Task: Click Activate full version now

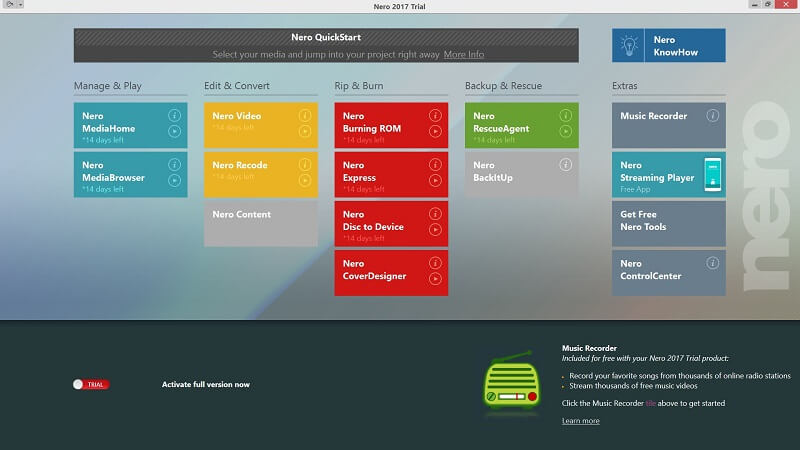Action: 206,385
